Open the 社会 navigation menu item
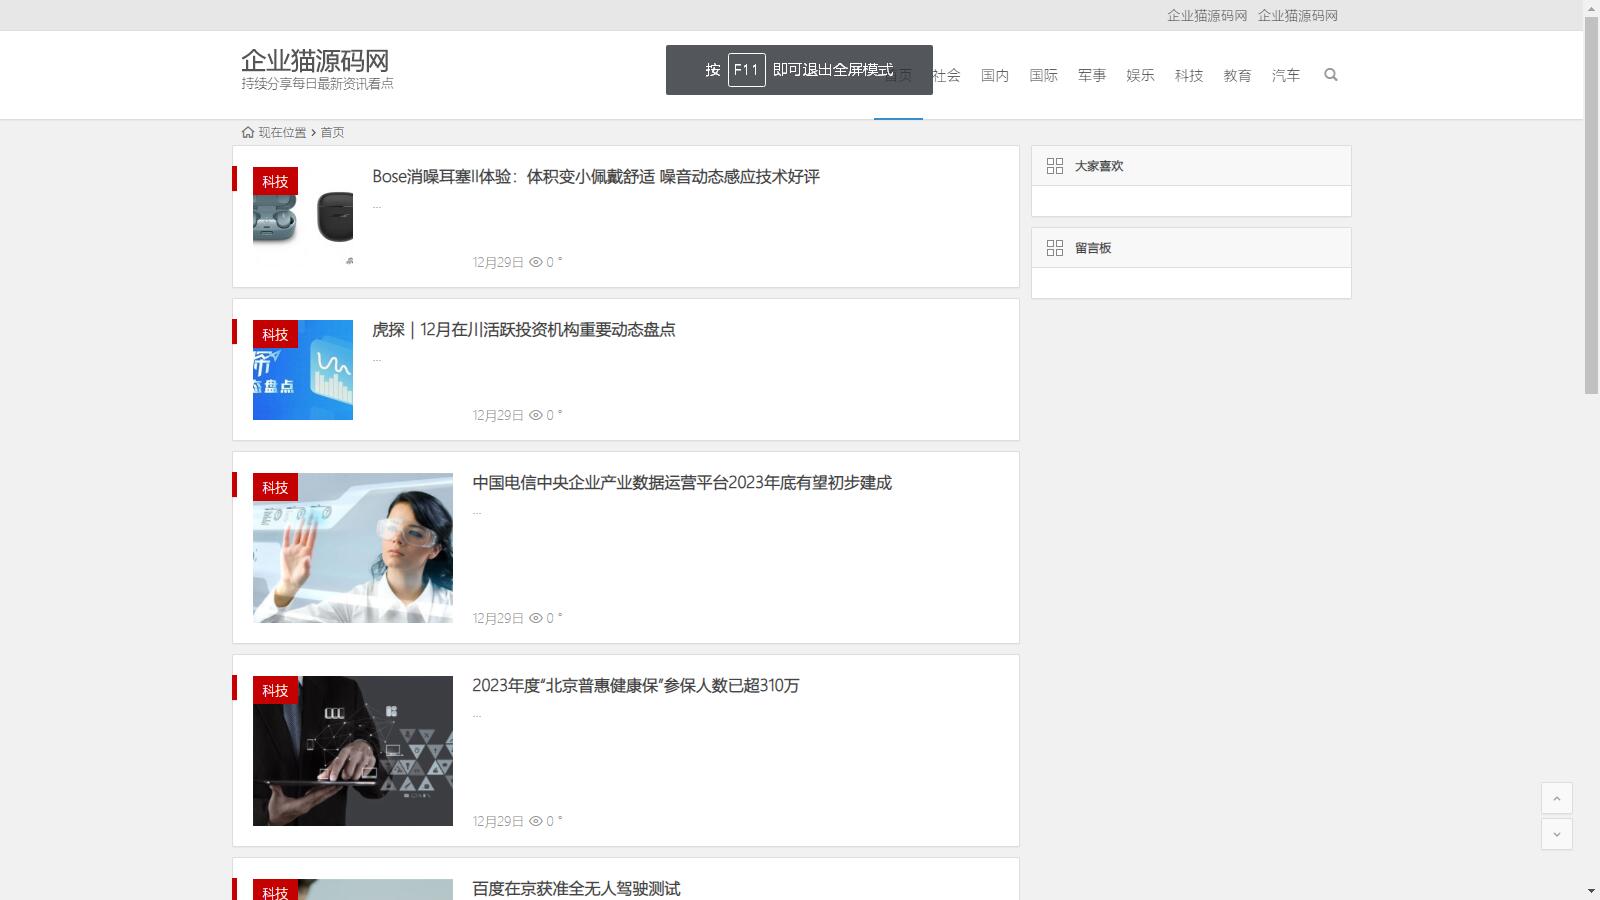This screenshot has width=1600, height=900. pos(946,75)
